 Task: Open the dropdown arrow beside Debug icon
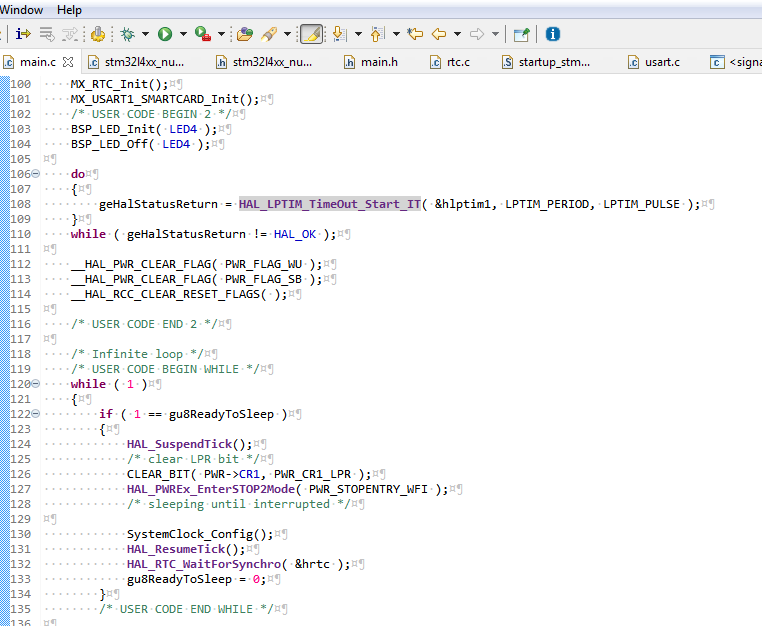(145, 34)
